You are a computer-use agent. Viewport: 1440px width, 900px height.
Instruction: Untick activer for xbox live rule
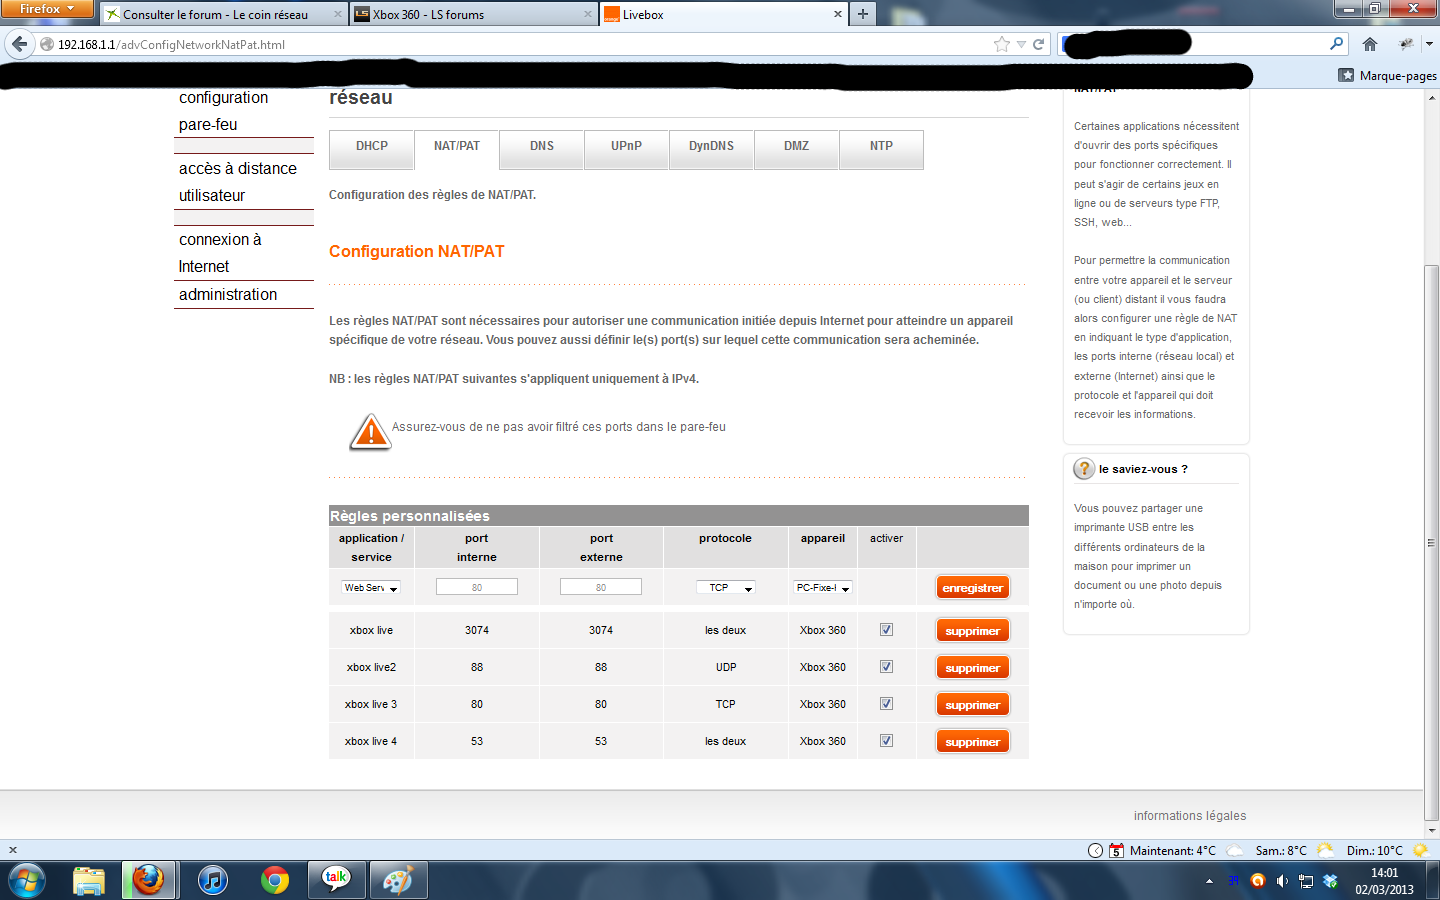(x=886, y=630)
